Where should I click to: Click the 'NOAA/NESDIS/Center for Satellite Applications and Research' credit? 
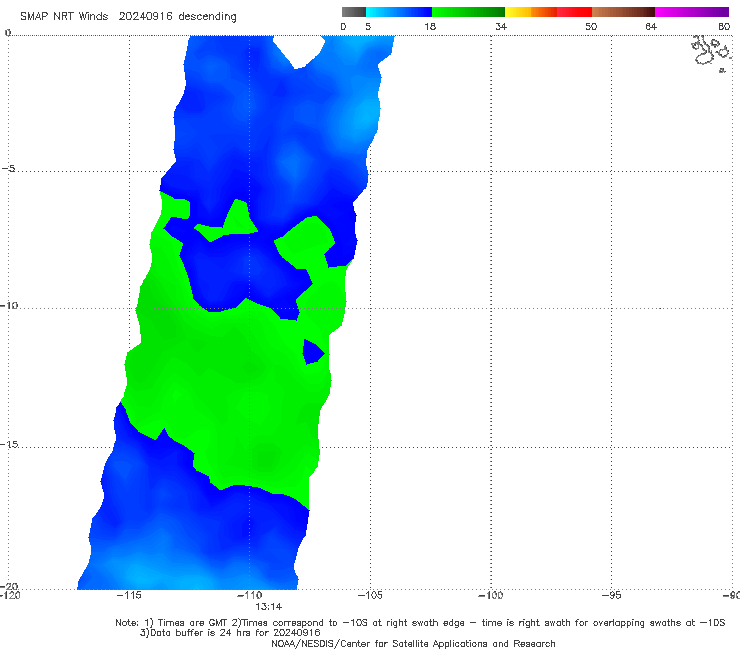point(413,643)
